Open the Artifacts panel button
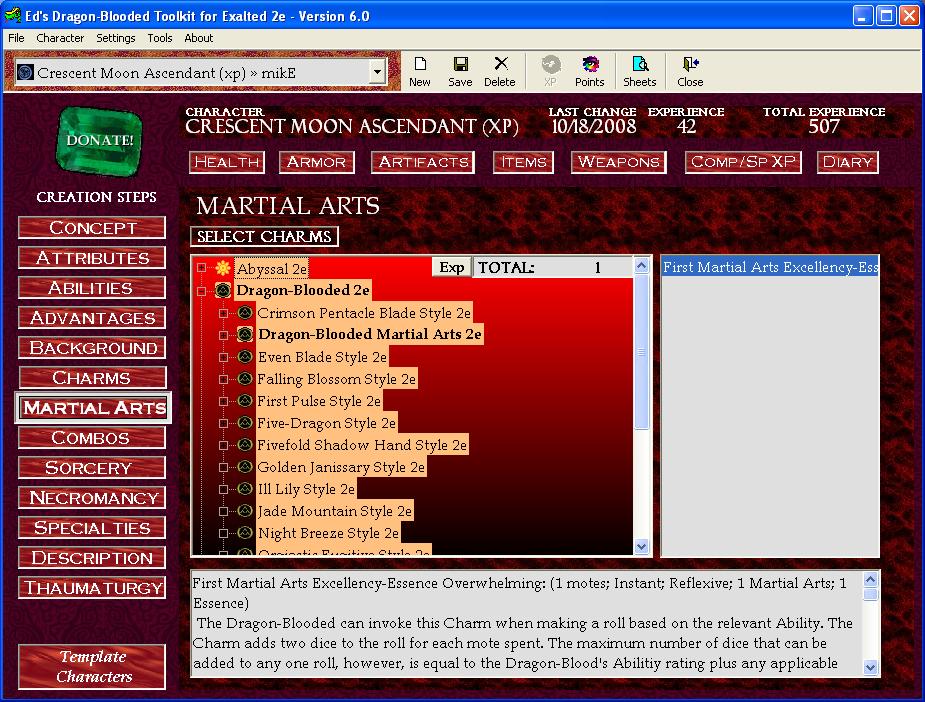This screenshot has height=702, width=925. [423, 162]
